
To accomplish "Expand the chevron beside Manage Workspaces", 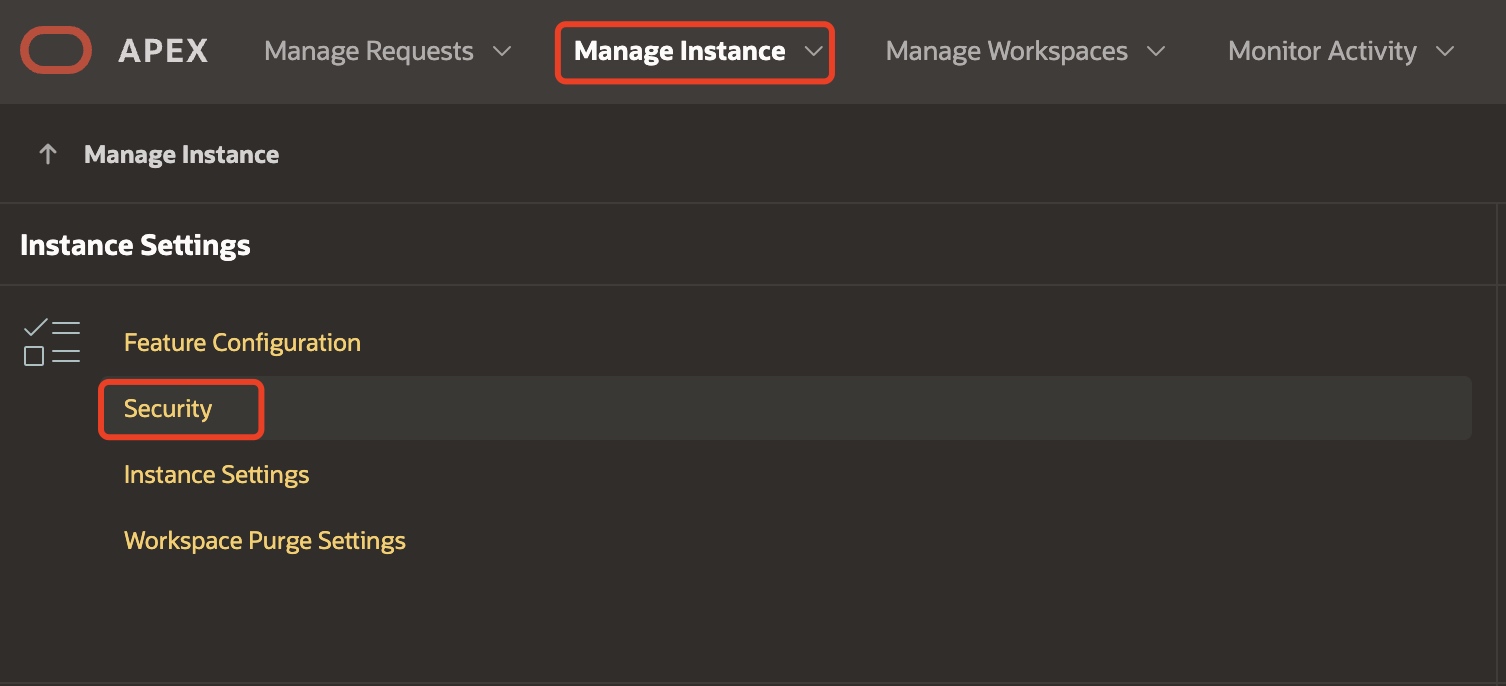I will click(x=1156, y=51).
